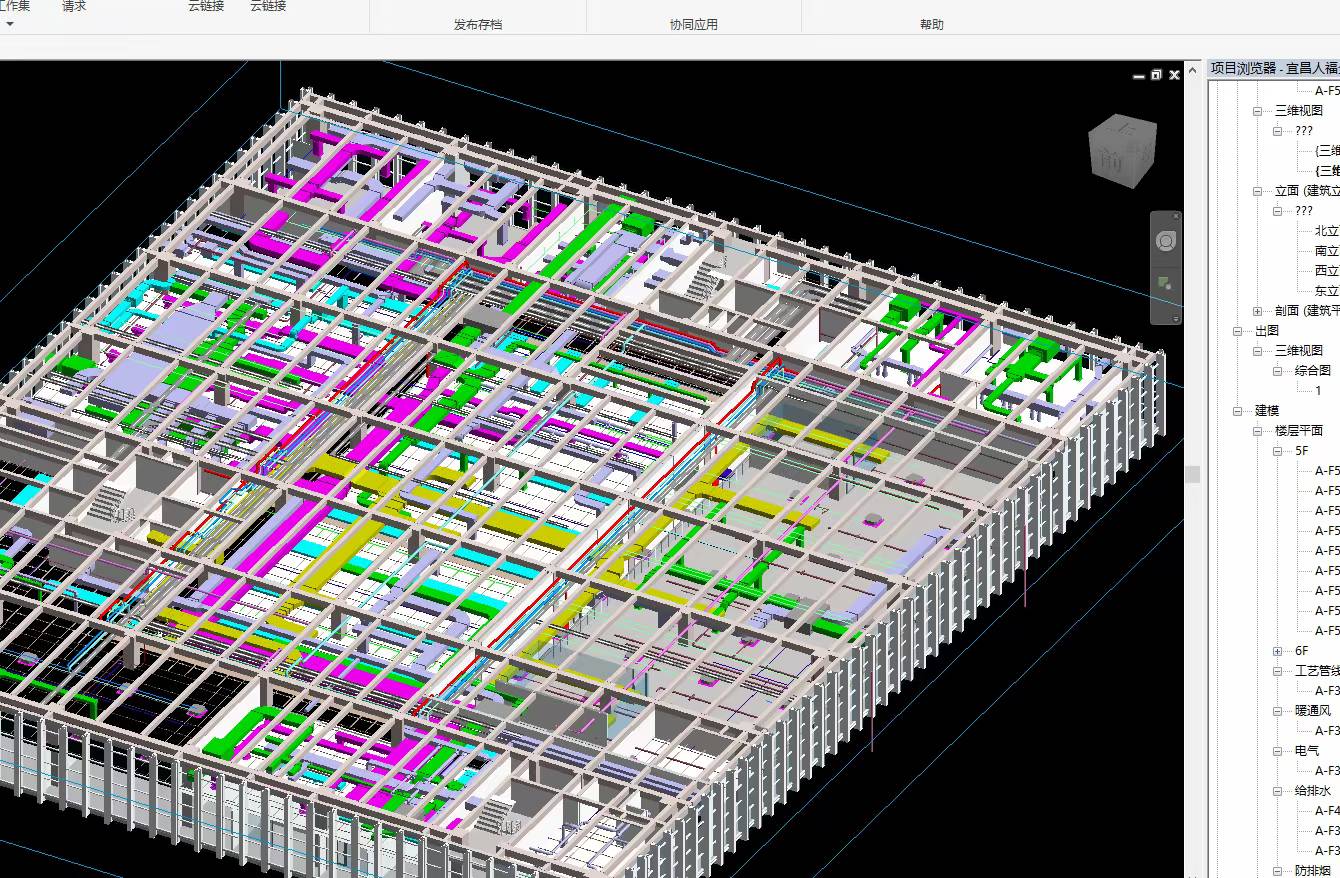Click the 发布存档 ribbon panel label
Screen dimensions: 1340x878
click(478, 25)
